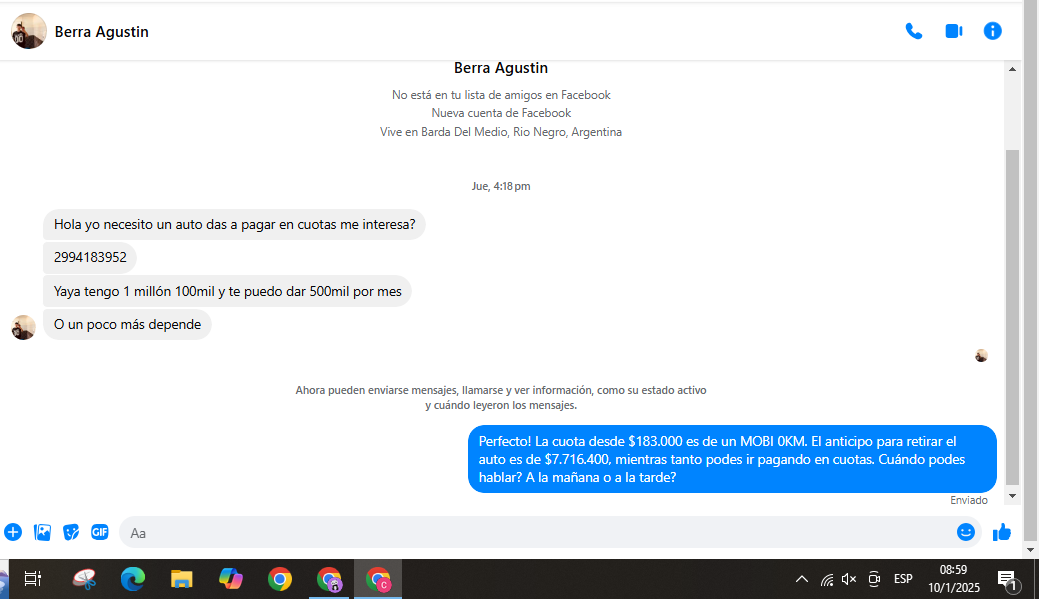Open the conversation information icon

click(992, 31)
